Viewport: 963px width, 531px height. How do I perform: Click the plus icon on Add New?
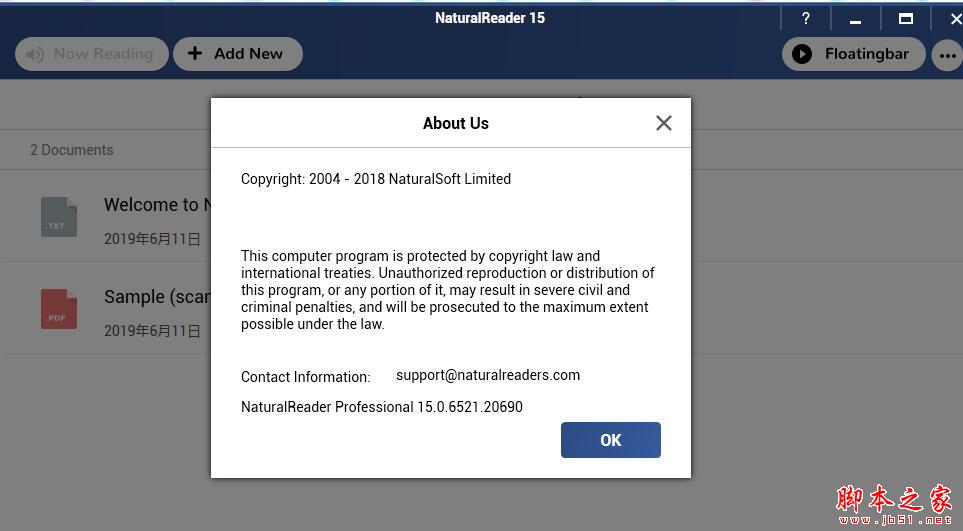[x=195, y=53]
